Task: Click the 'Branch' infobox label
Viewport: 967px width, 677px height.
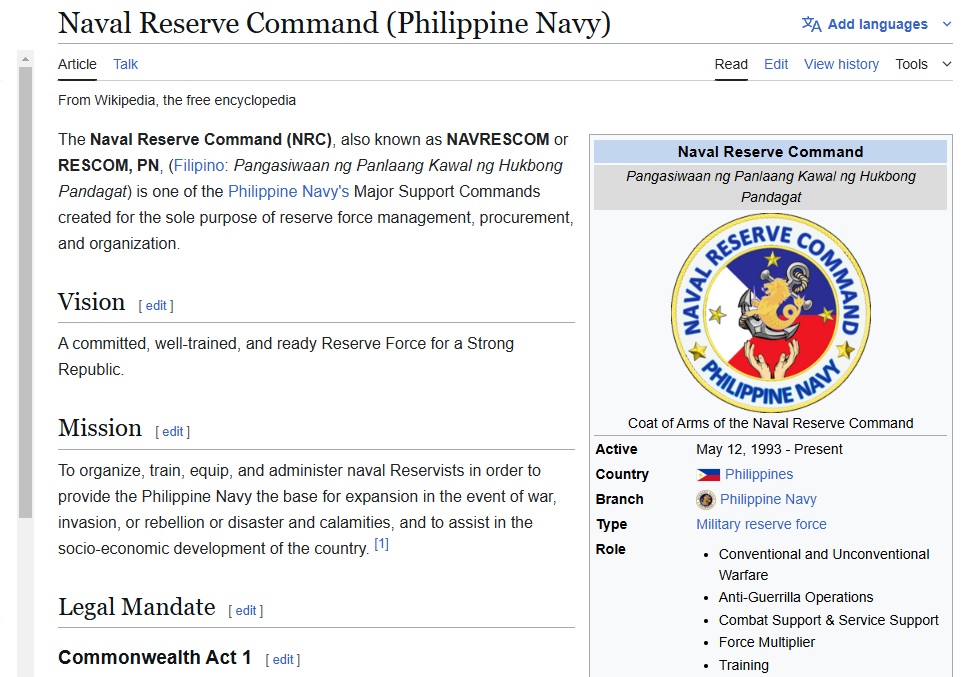Action: click(x=619, y=499)
